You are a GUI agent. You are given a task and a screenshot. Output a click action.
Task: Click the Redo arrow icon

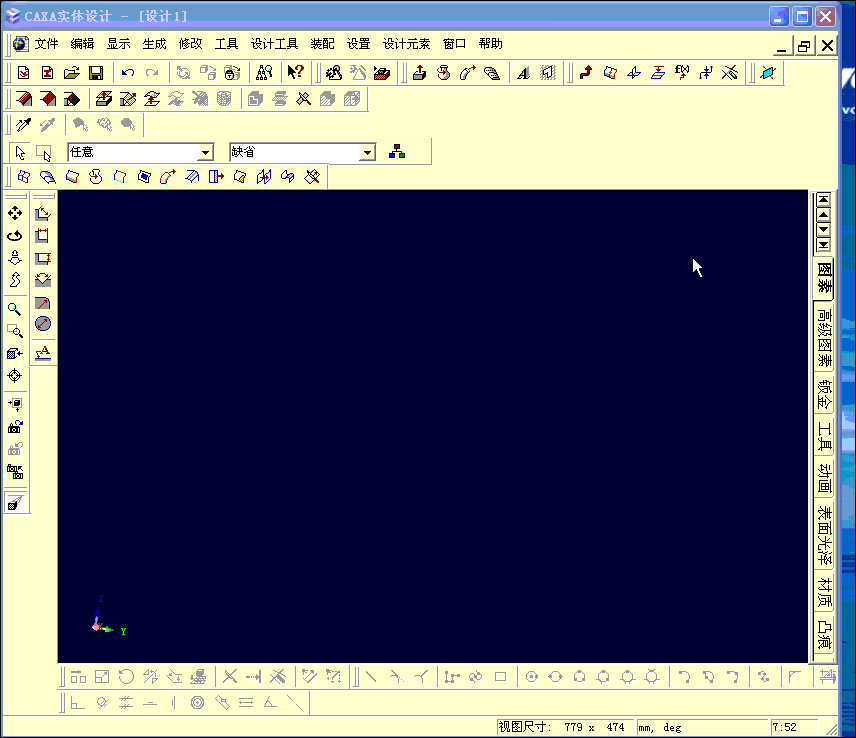click(152, 73)
